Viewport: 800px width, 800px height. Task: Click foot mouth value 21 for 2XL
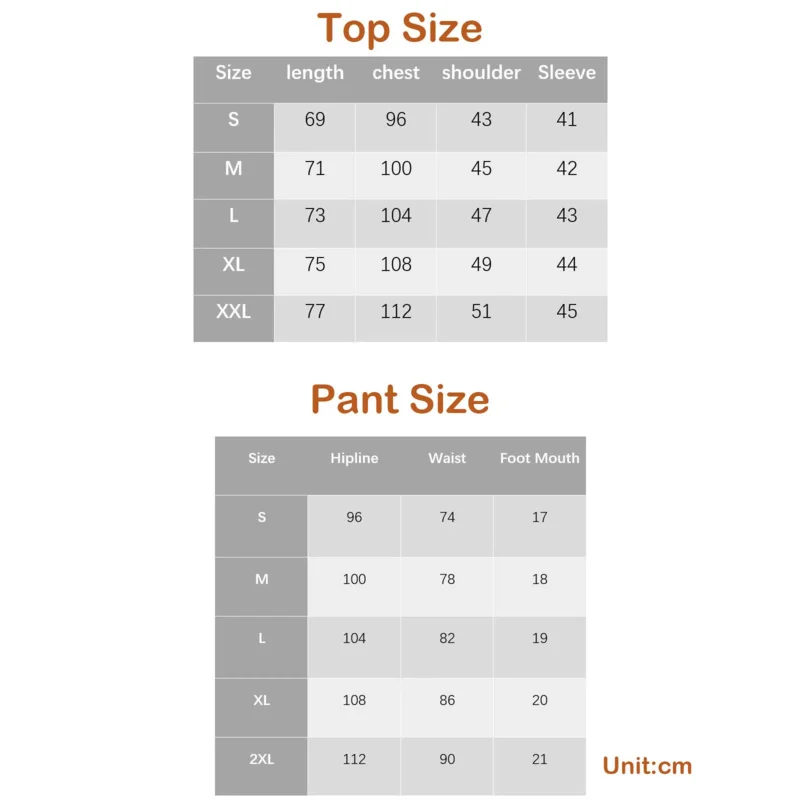[x=540, y=760]
